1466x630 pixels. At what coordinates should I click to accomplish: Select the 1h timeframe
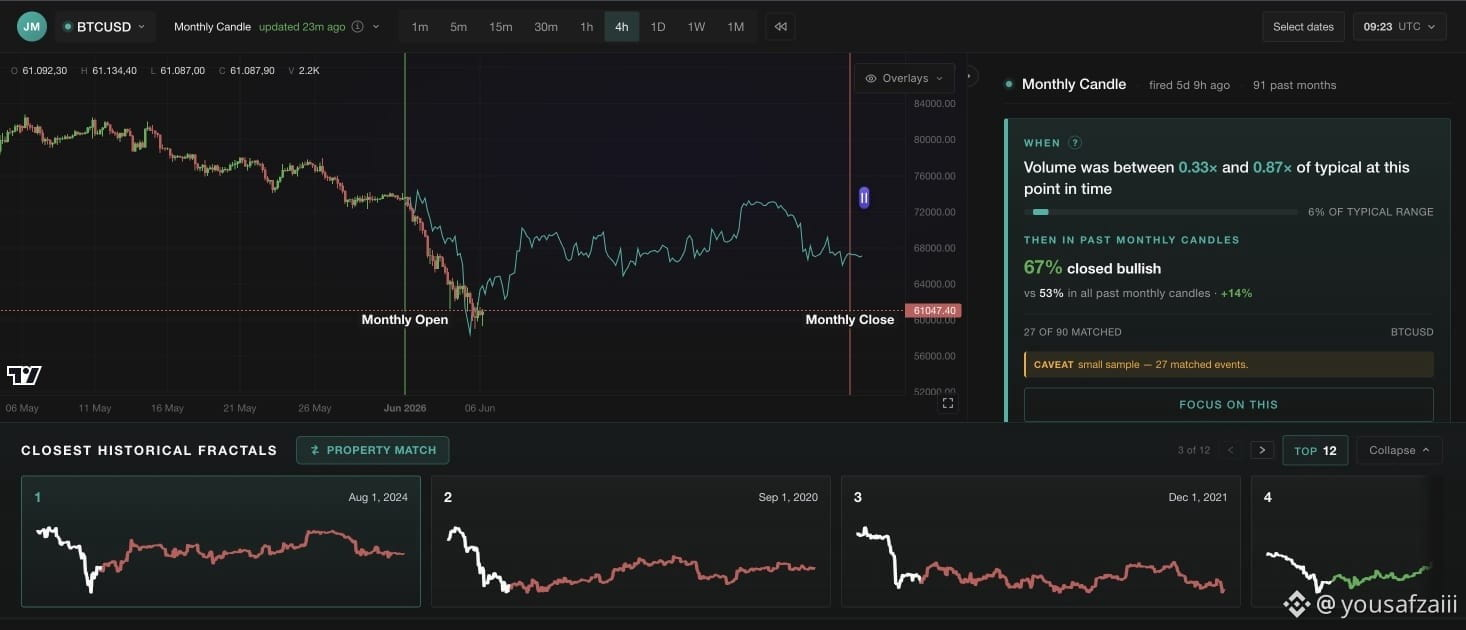coord(587,27)
